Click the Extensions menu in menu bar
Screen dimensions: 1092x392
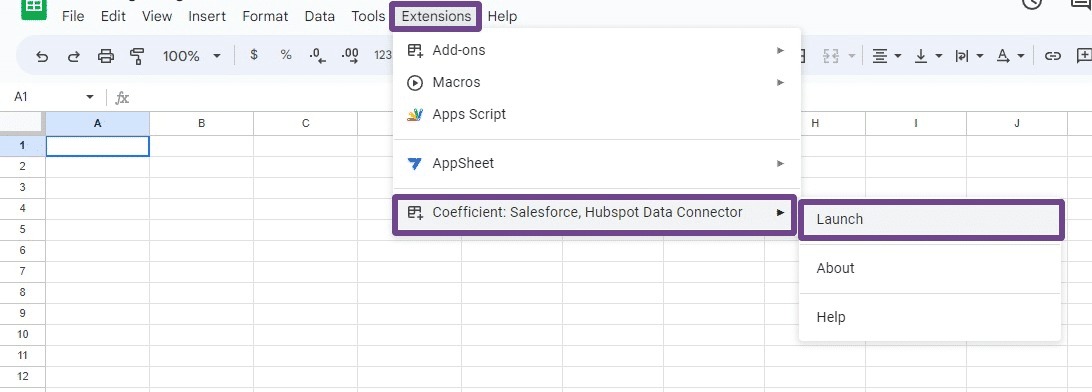(x=436, y=16)
